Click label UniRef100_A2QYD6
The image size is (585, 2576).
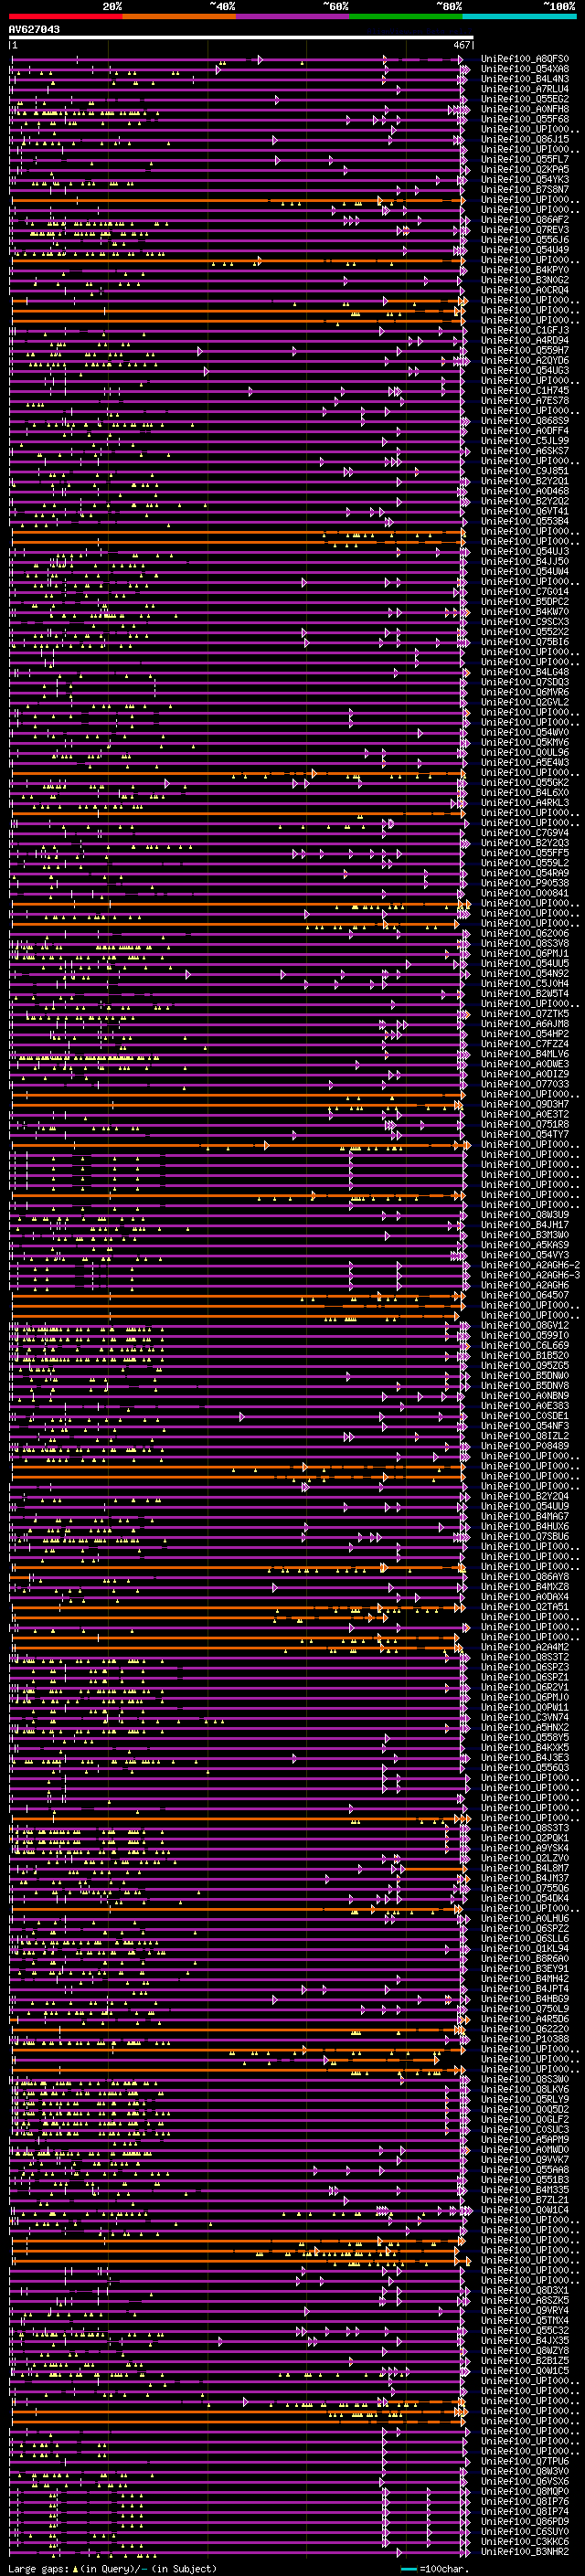(525, 360)
